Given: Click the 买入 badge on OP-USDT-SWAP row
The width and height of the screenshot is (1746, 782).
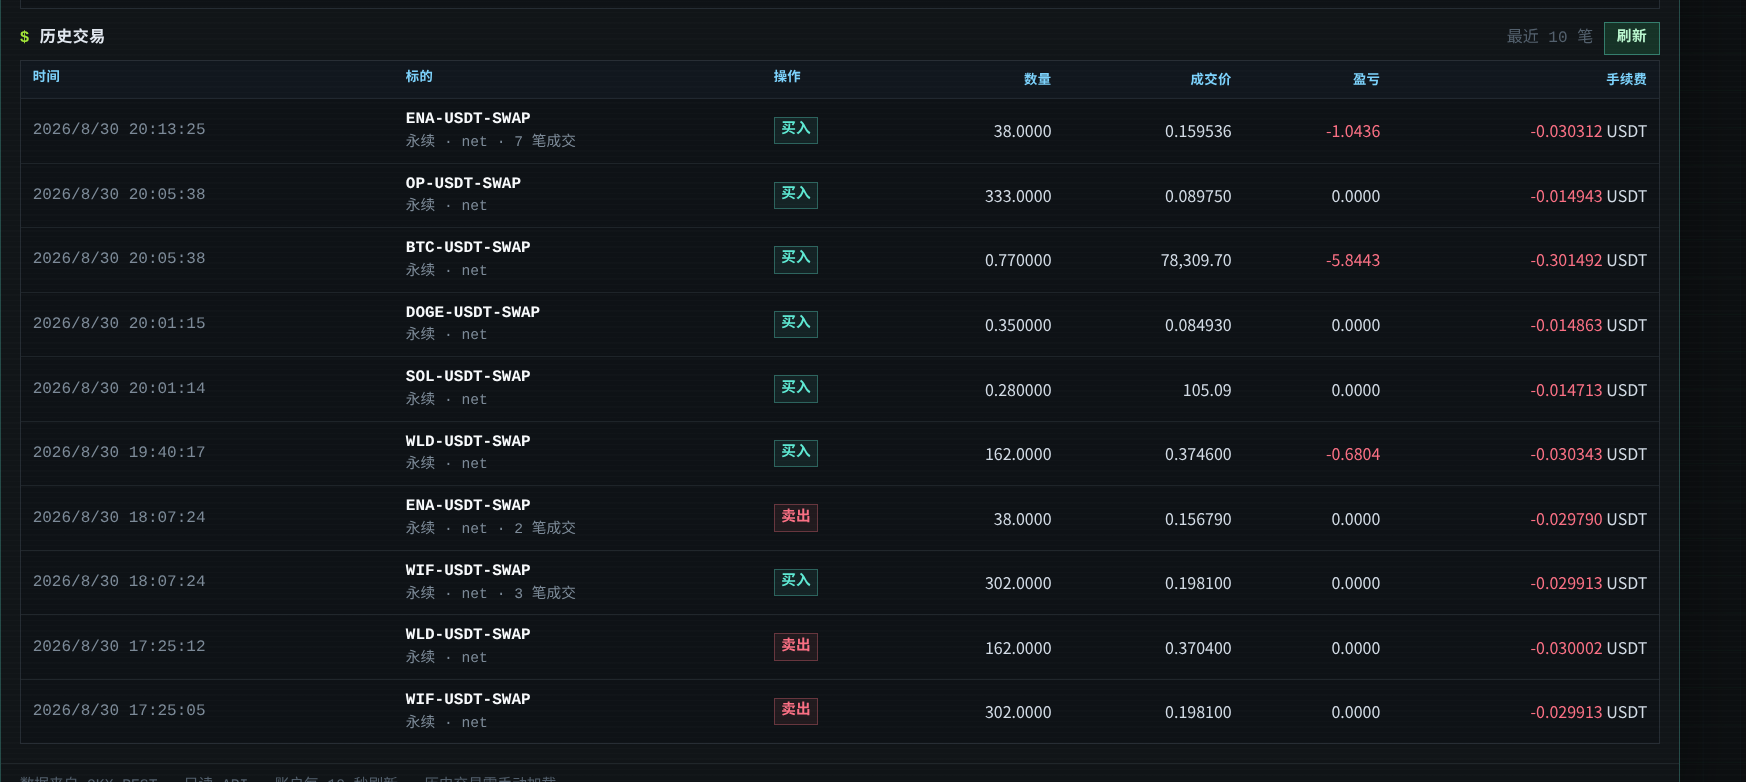Looking at the screenshot, I should pos(795,194).
